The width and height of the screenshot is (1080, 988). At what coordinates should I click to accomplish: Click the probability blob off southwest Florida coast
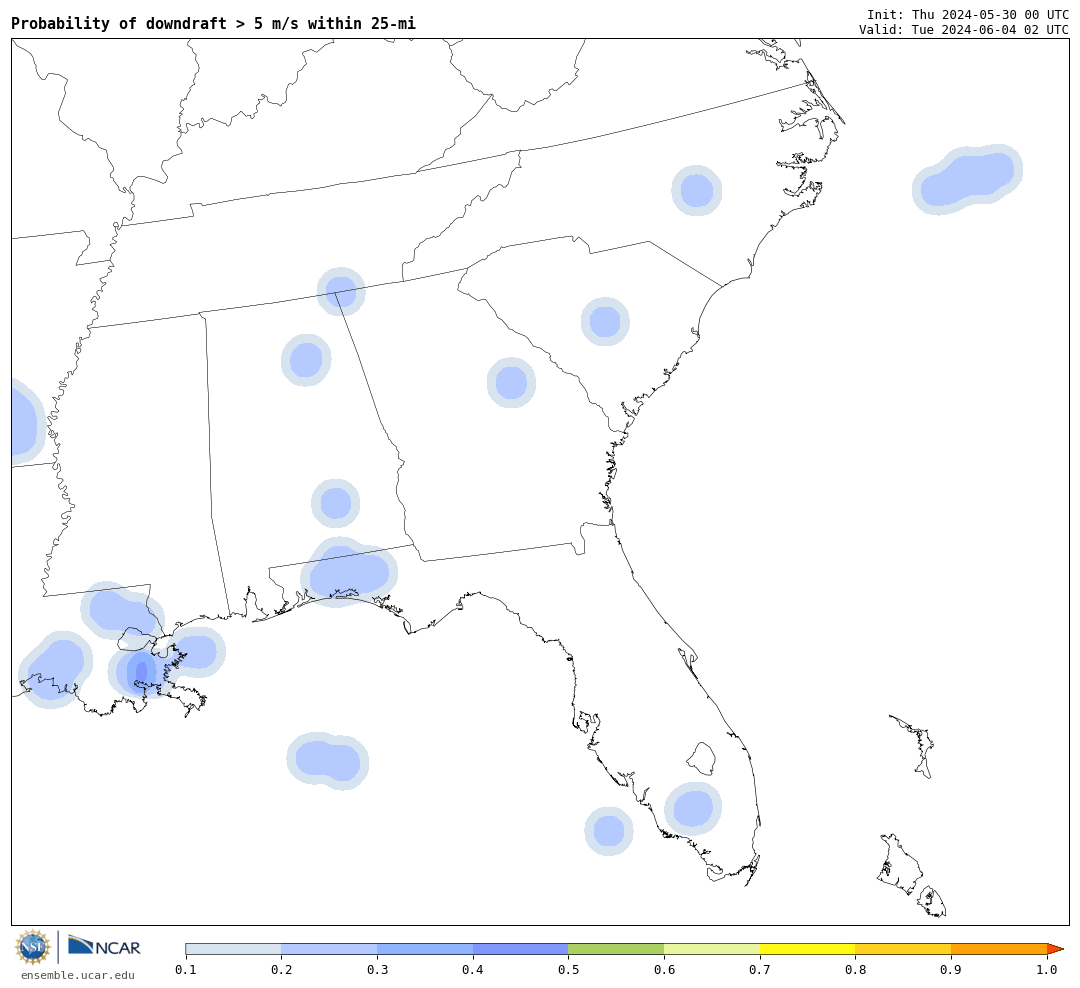pyautogui.click(x=609, y=831)
